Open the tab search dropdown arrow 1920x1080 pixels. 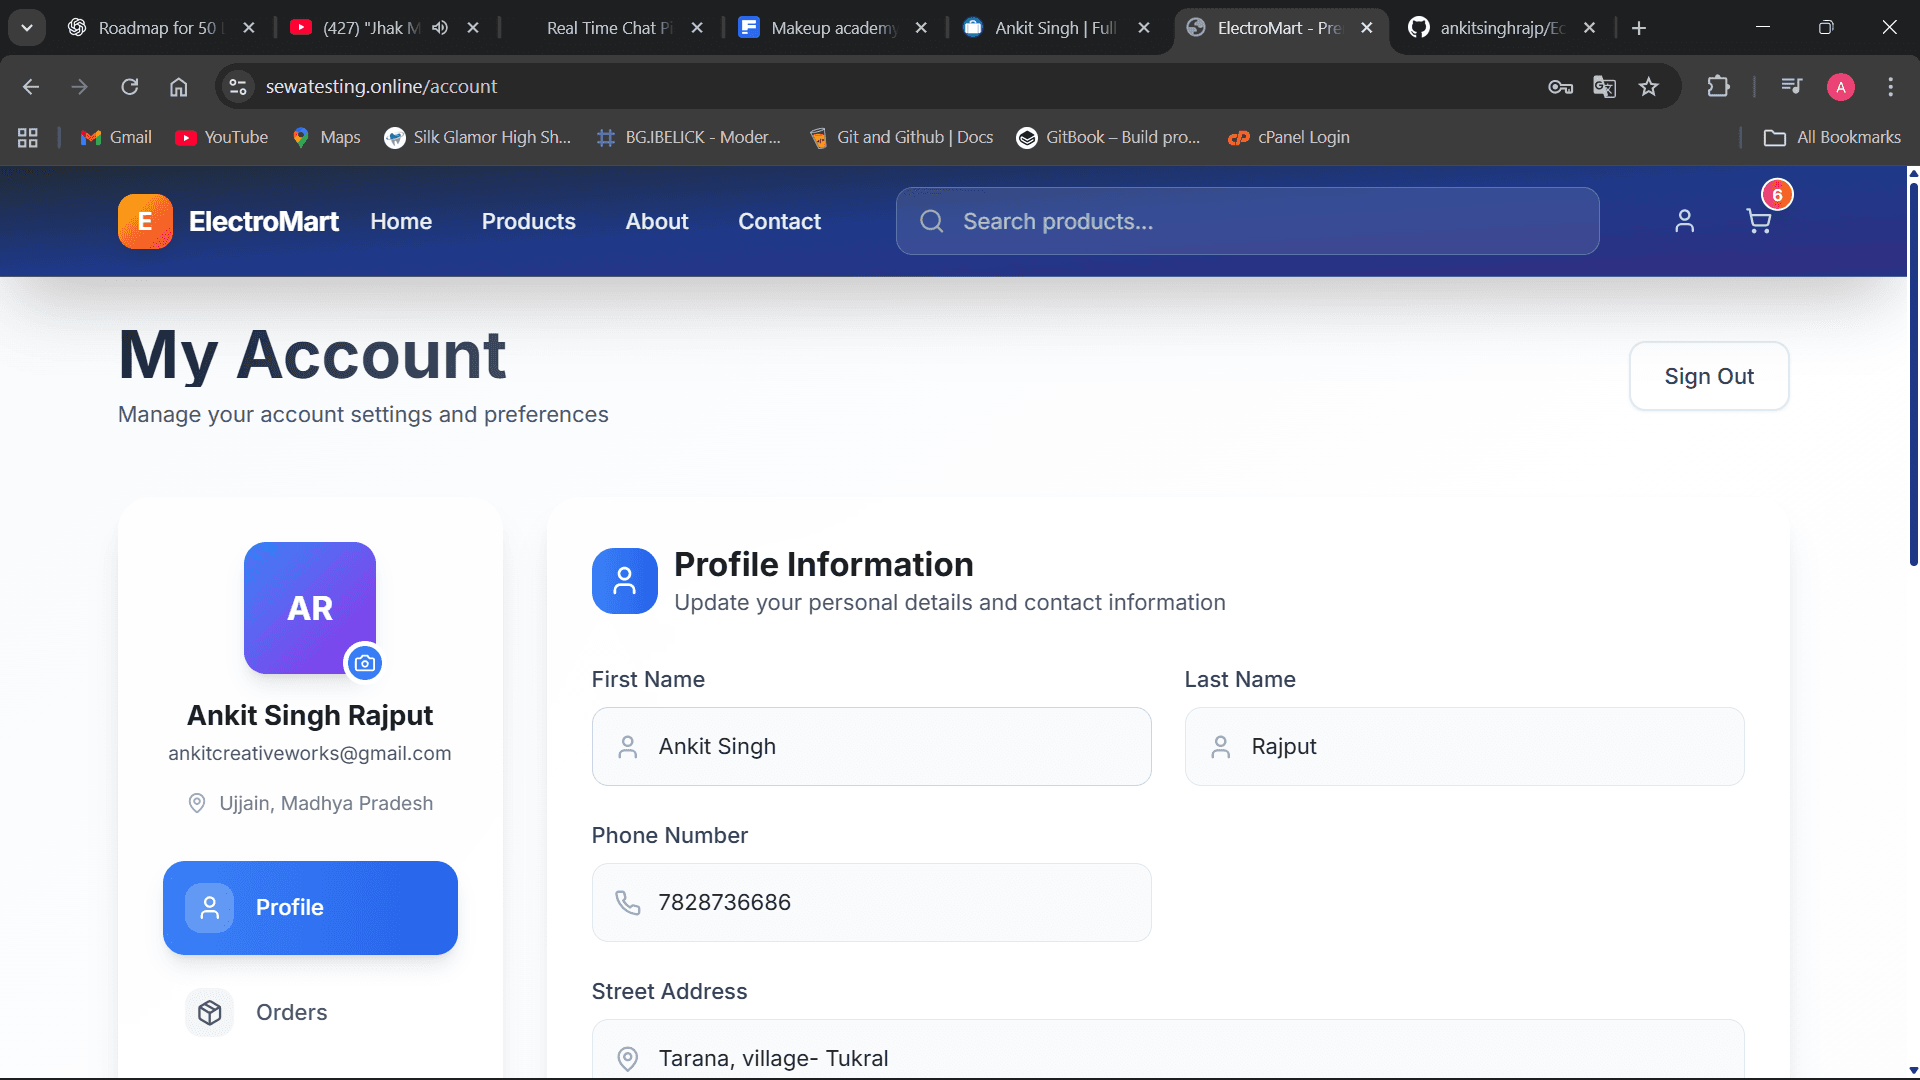pos(27,28)
